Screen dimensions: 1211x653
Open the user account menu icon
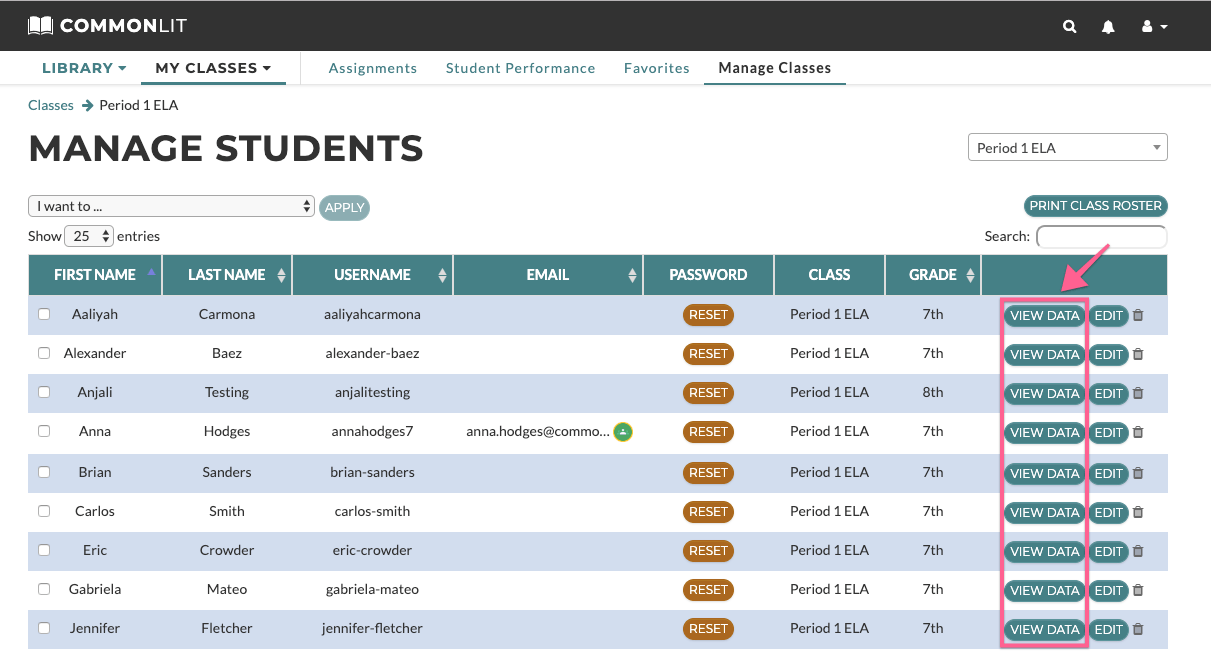point(1154,27)
